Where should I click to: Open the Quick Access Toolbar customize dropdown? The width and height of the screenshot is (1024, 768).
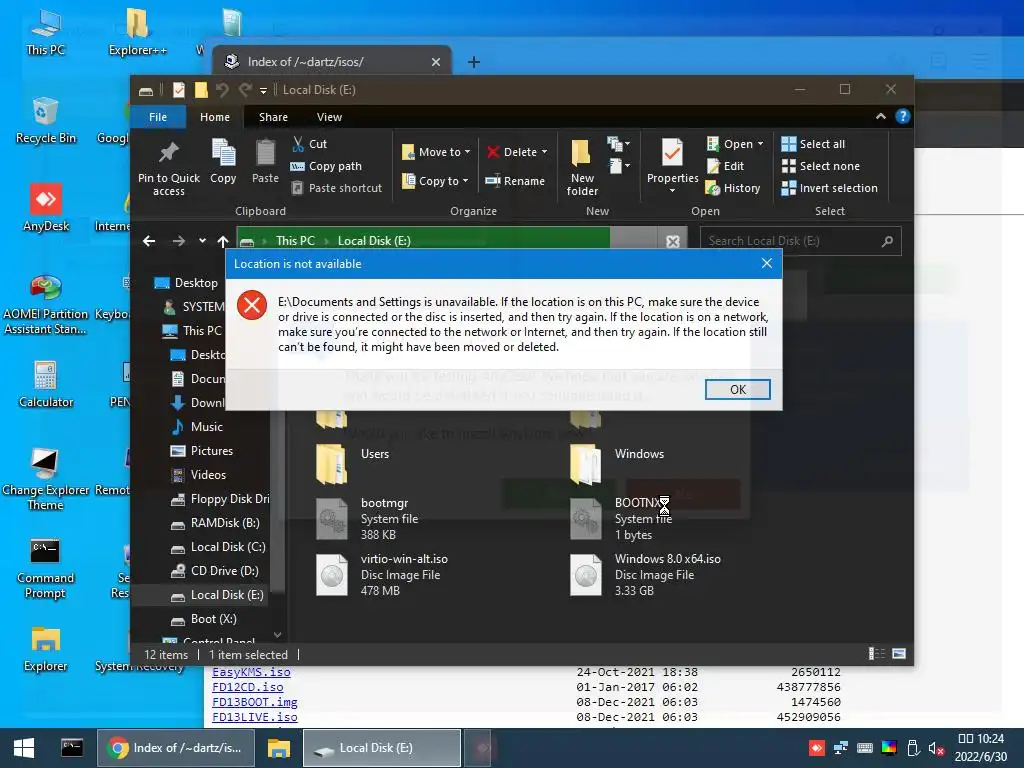(263, 90)
